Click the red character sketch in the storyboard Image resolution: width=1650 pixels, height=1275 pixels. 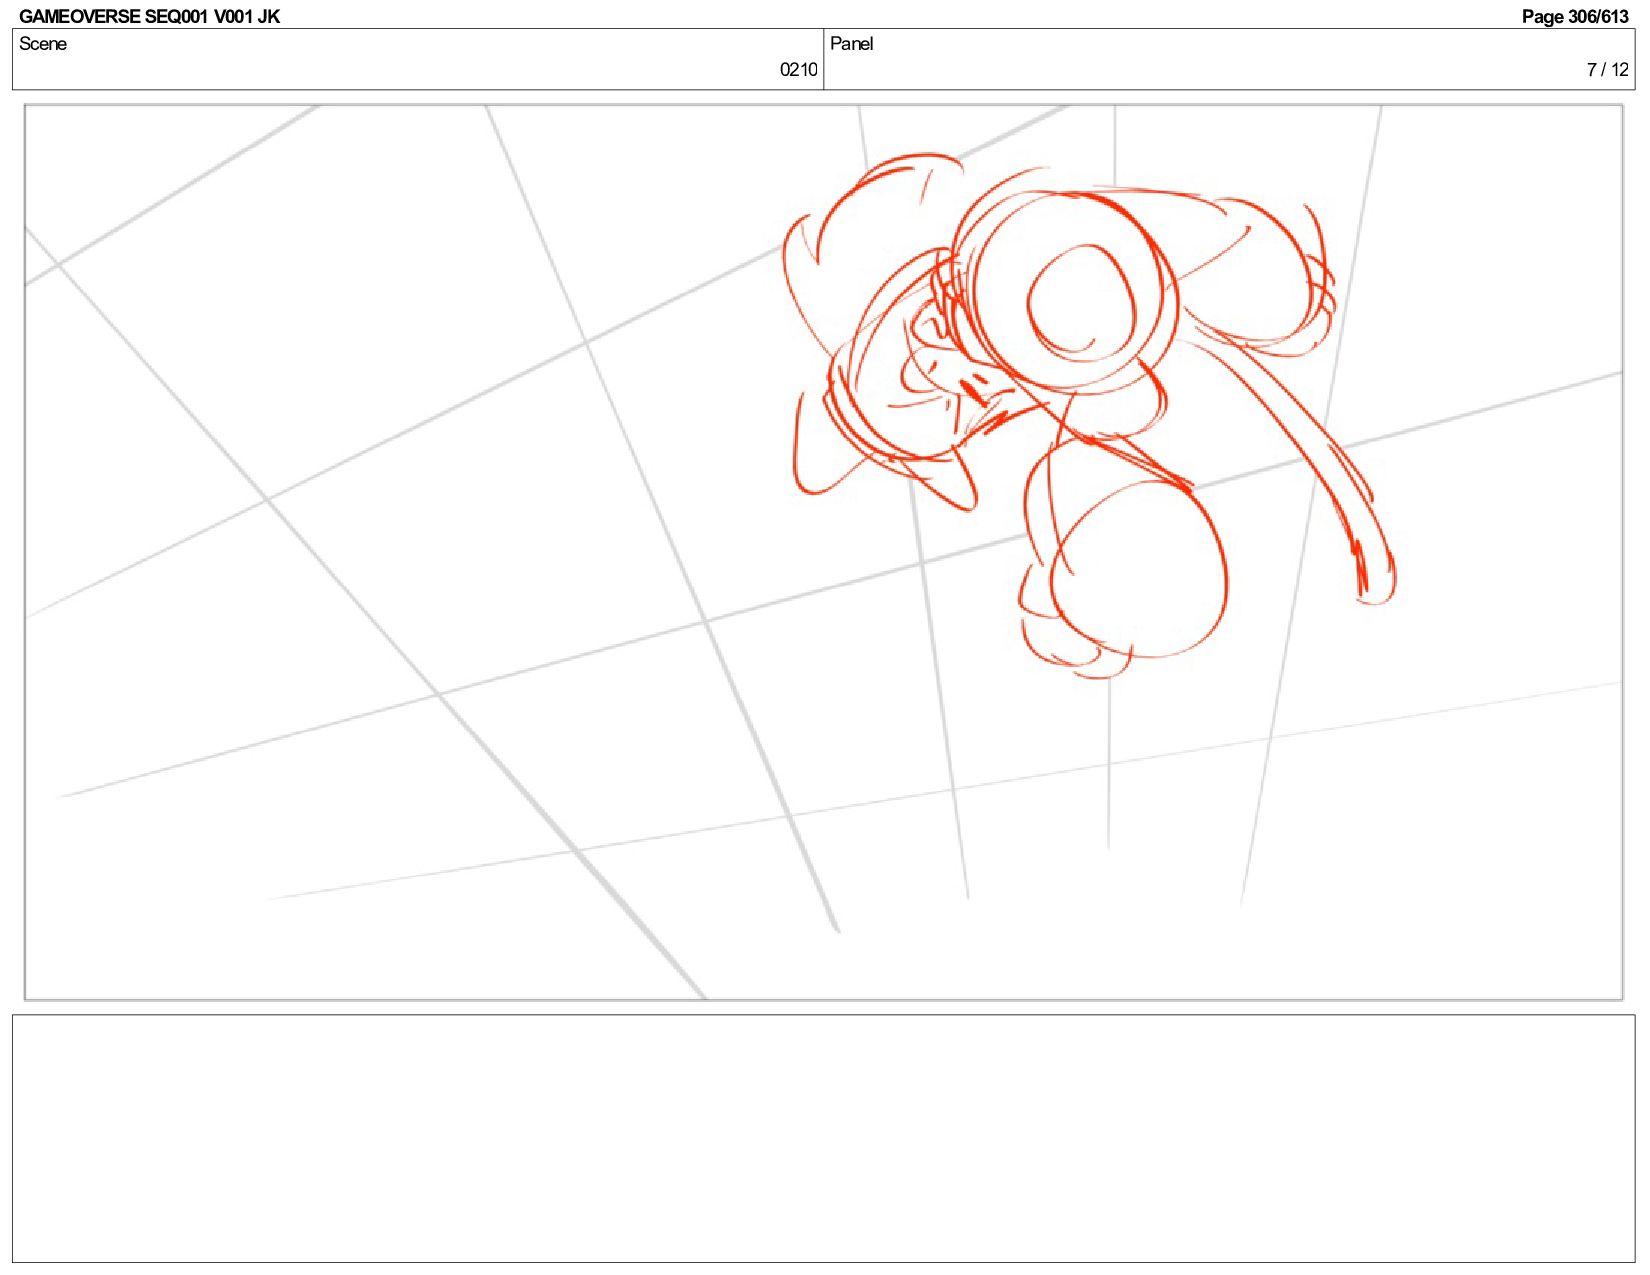click(1088, 415)
